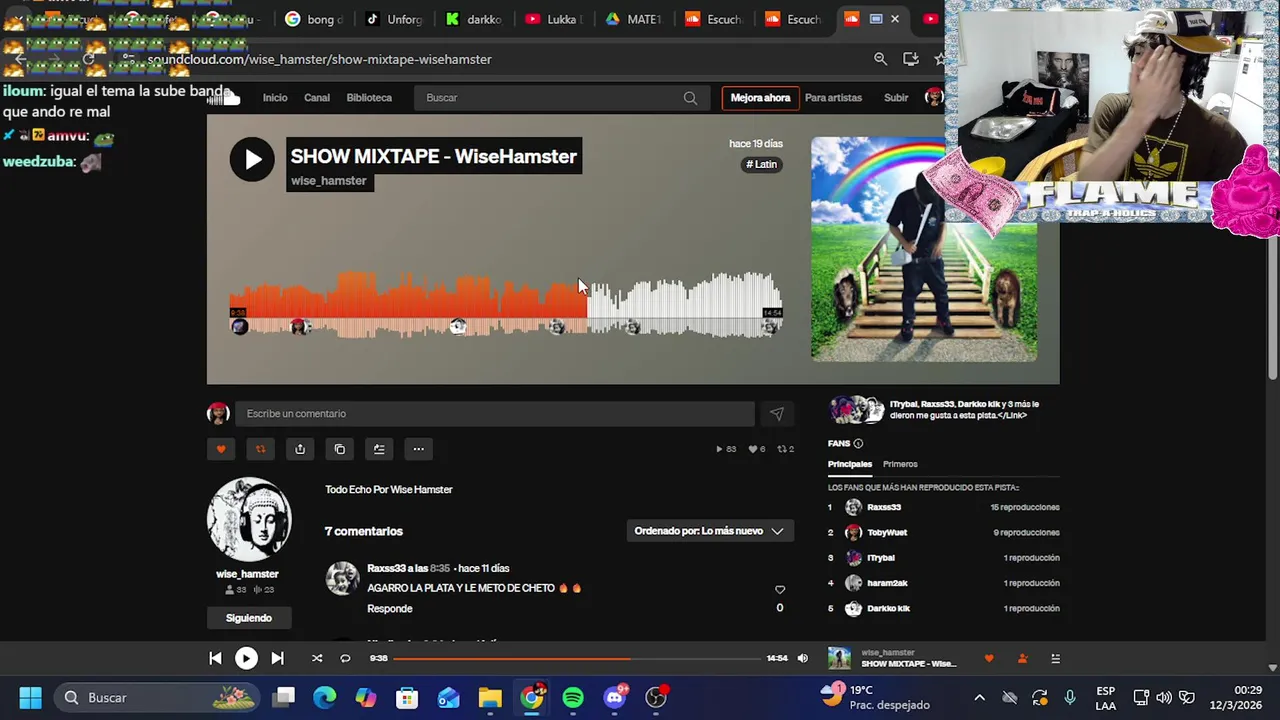Open Raxss33's avatar beside the comment
The height and width of the screenshot is (720, 1280).
point(342,579)
